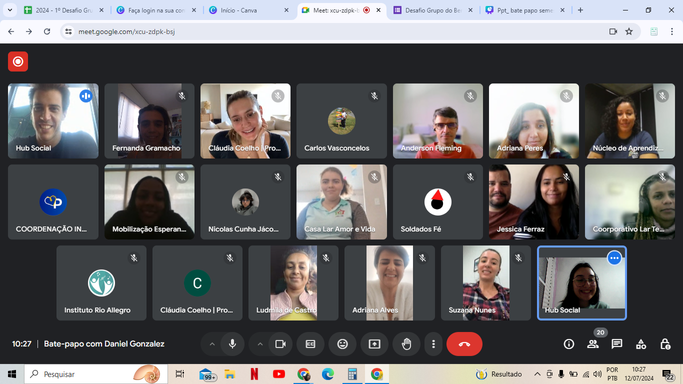Open more options three-dot menu
Viewport: 683px width, 384px height.
point(433,344)
